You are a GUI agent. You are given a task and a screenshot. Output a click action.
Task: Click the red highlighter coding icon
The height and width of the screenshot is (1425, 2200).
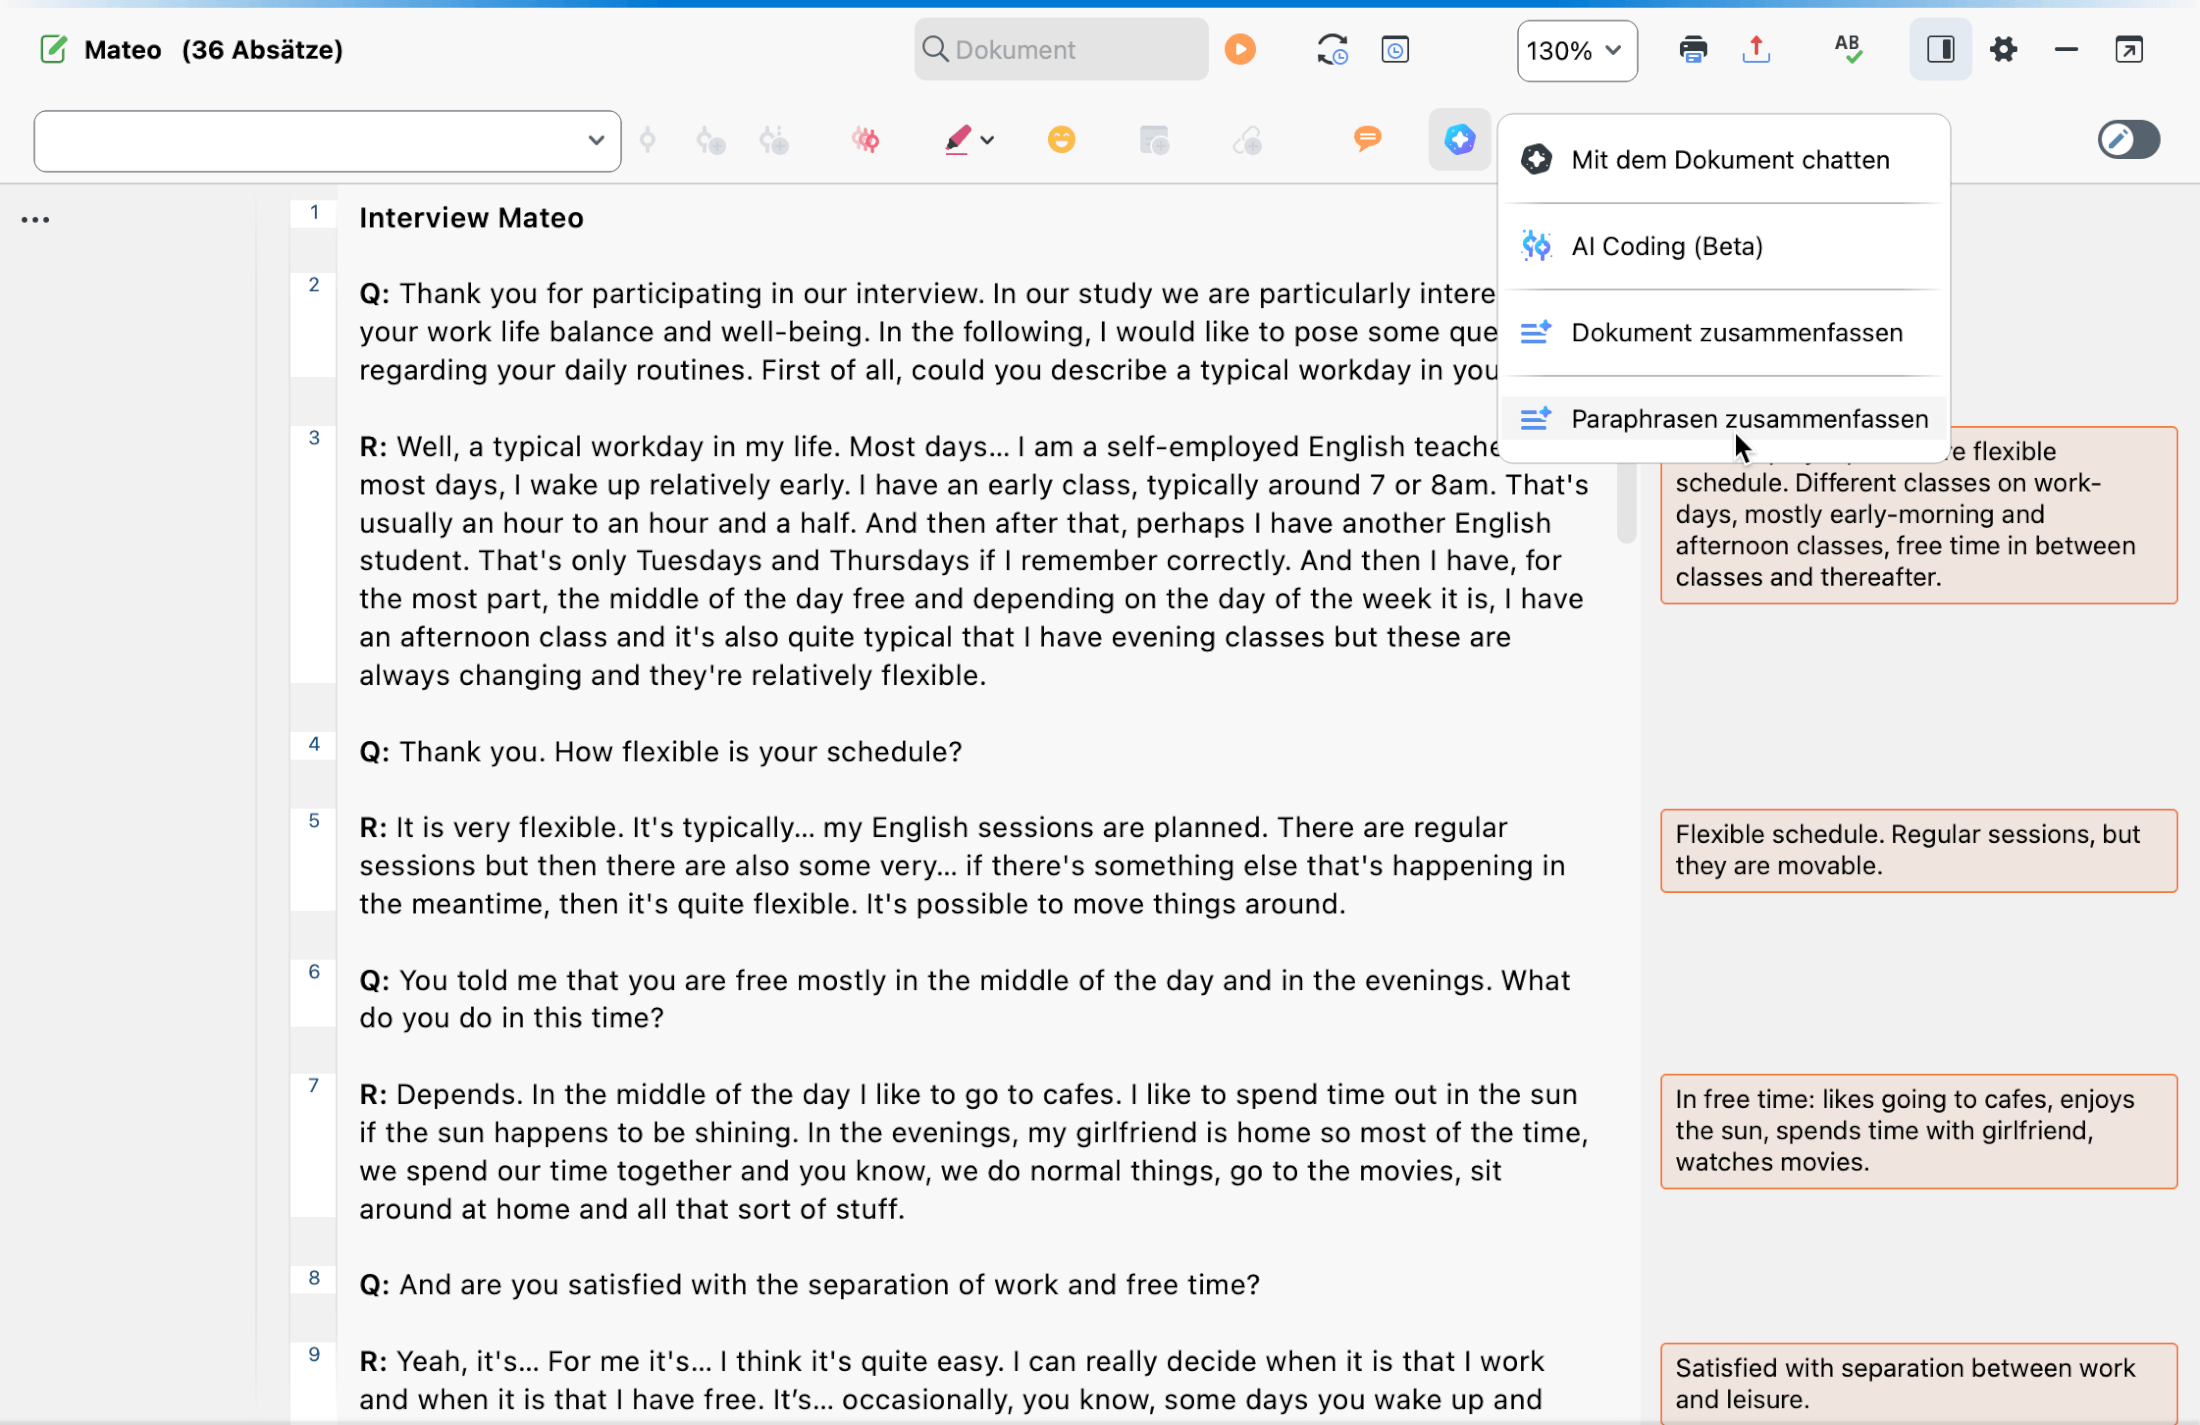(957, 139)
